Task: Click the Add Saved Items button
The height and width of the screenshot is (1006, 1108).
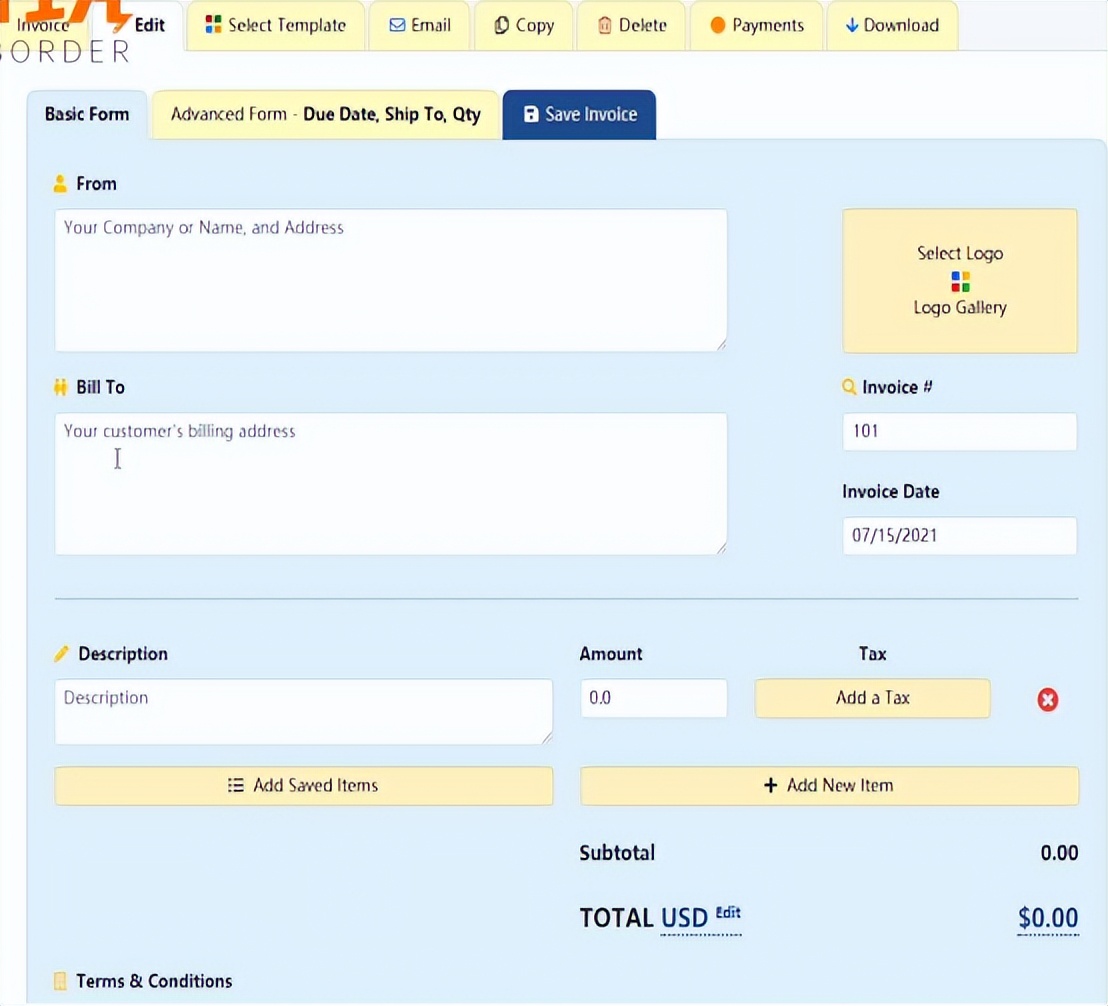Action: [x=304, y=786]
